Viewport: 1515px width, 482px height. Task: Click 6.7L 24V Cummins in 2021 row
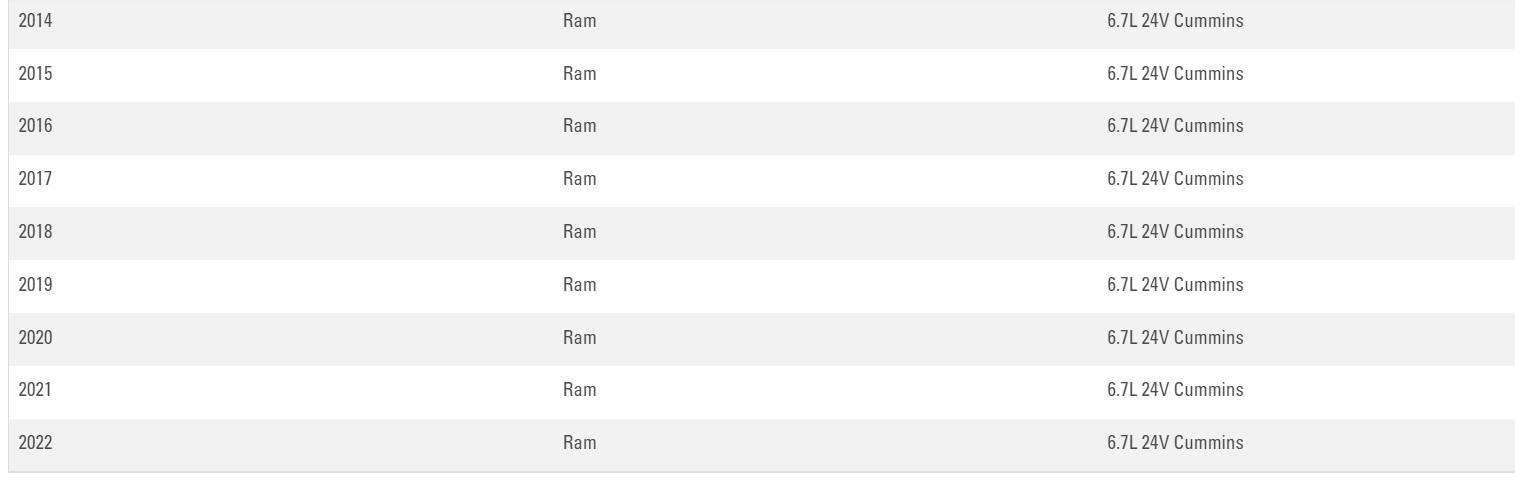click(x=1175, y=390)
